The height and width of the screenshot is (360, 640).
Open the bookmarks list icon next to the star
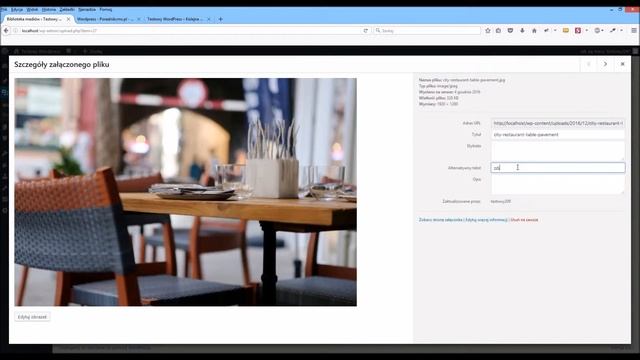(x=498, y=31)
